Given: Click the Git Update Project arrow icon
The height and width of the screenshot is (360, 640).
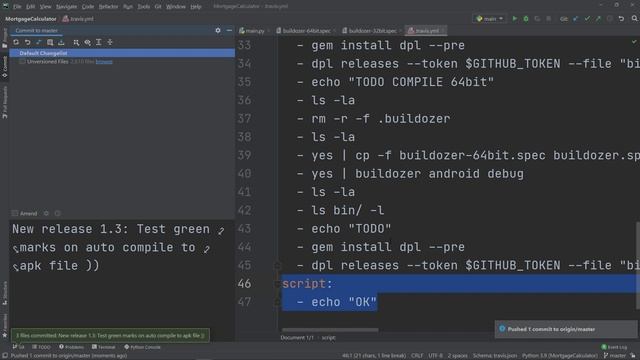Looking at the screenshot, I should tap(576, 19).
